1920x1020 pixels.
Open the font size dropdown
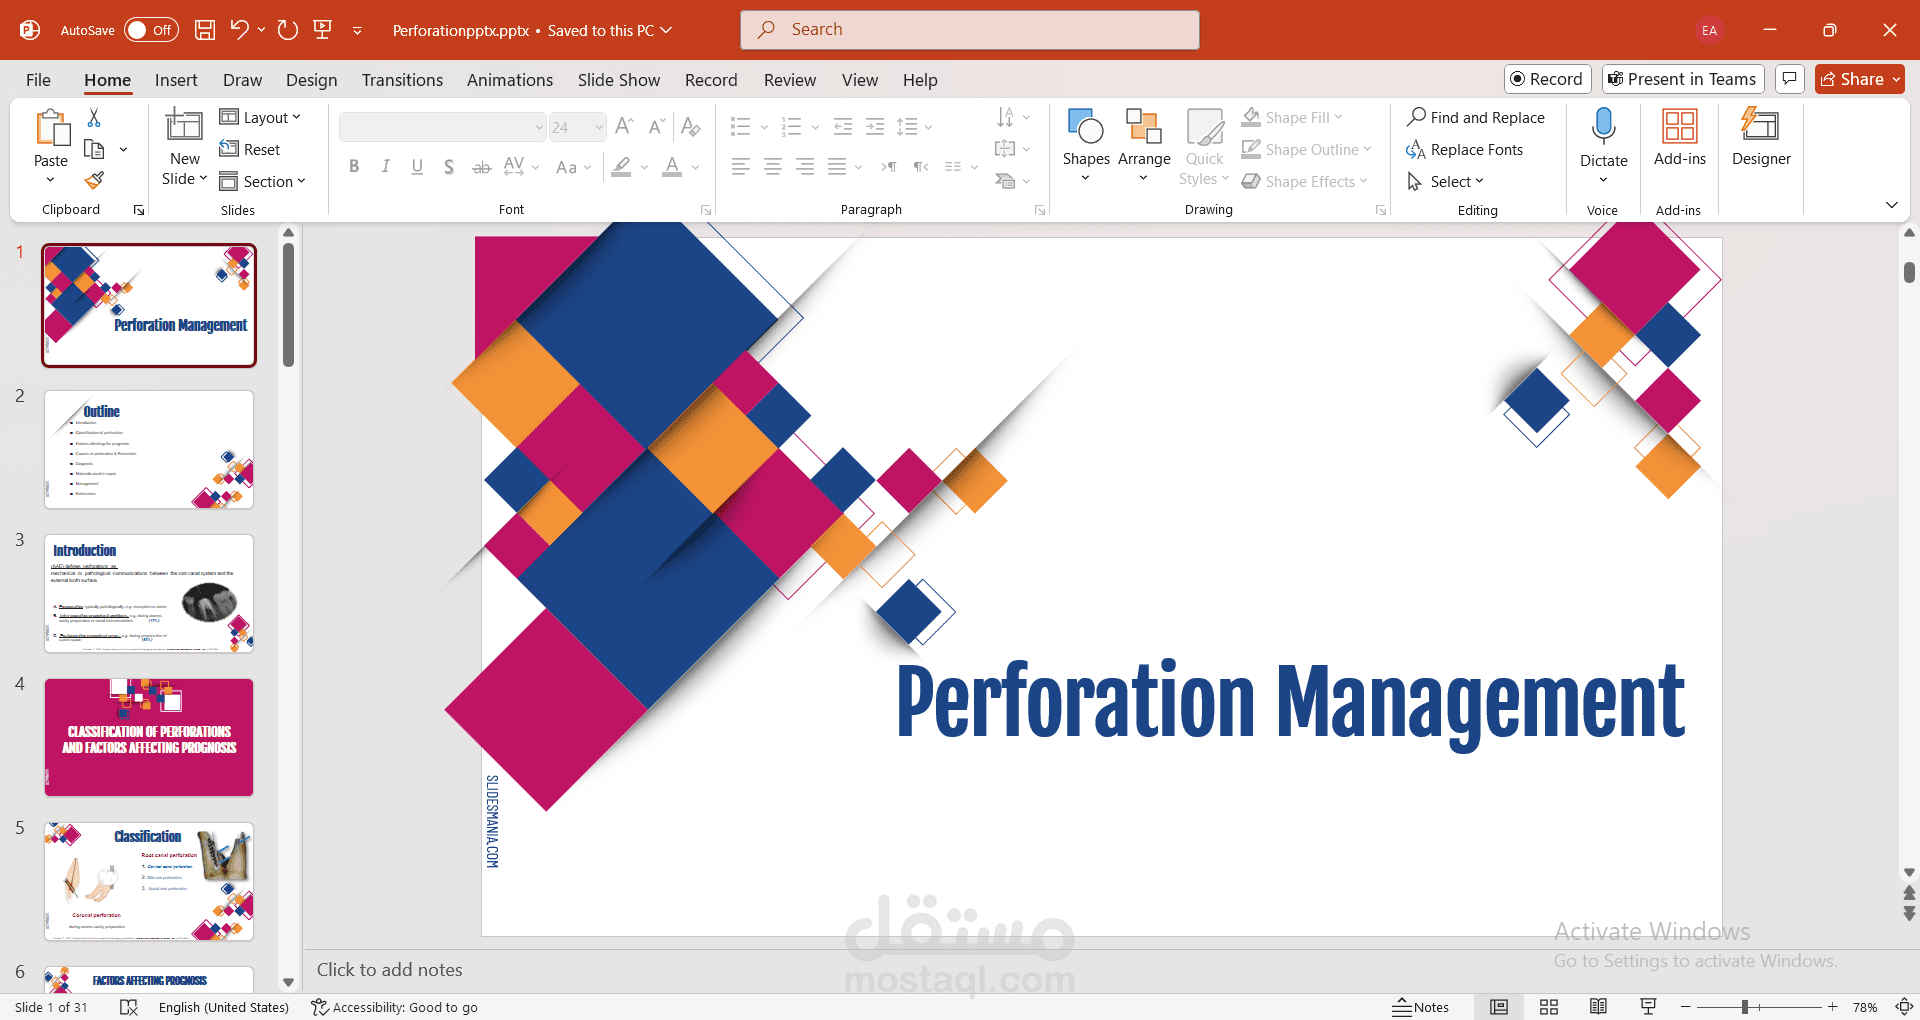tap(599, 127)
